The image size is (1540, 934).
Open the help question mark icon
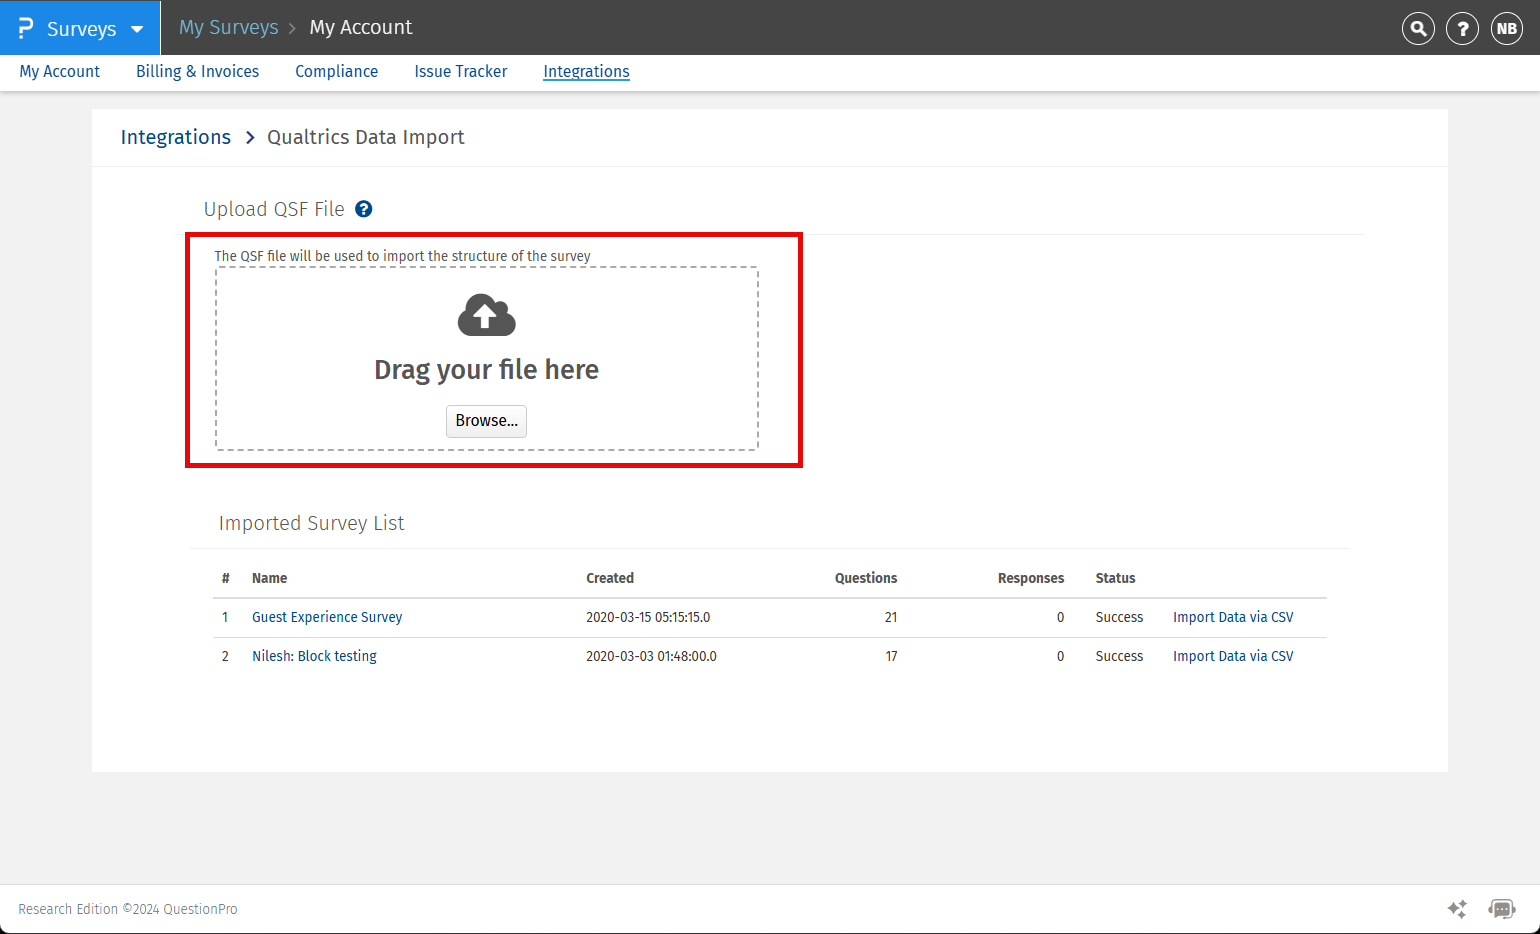pyautogui.click(x=1462, y=29)
